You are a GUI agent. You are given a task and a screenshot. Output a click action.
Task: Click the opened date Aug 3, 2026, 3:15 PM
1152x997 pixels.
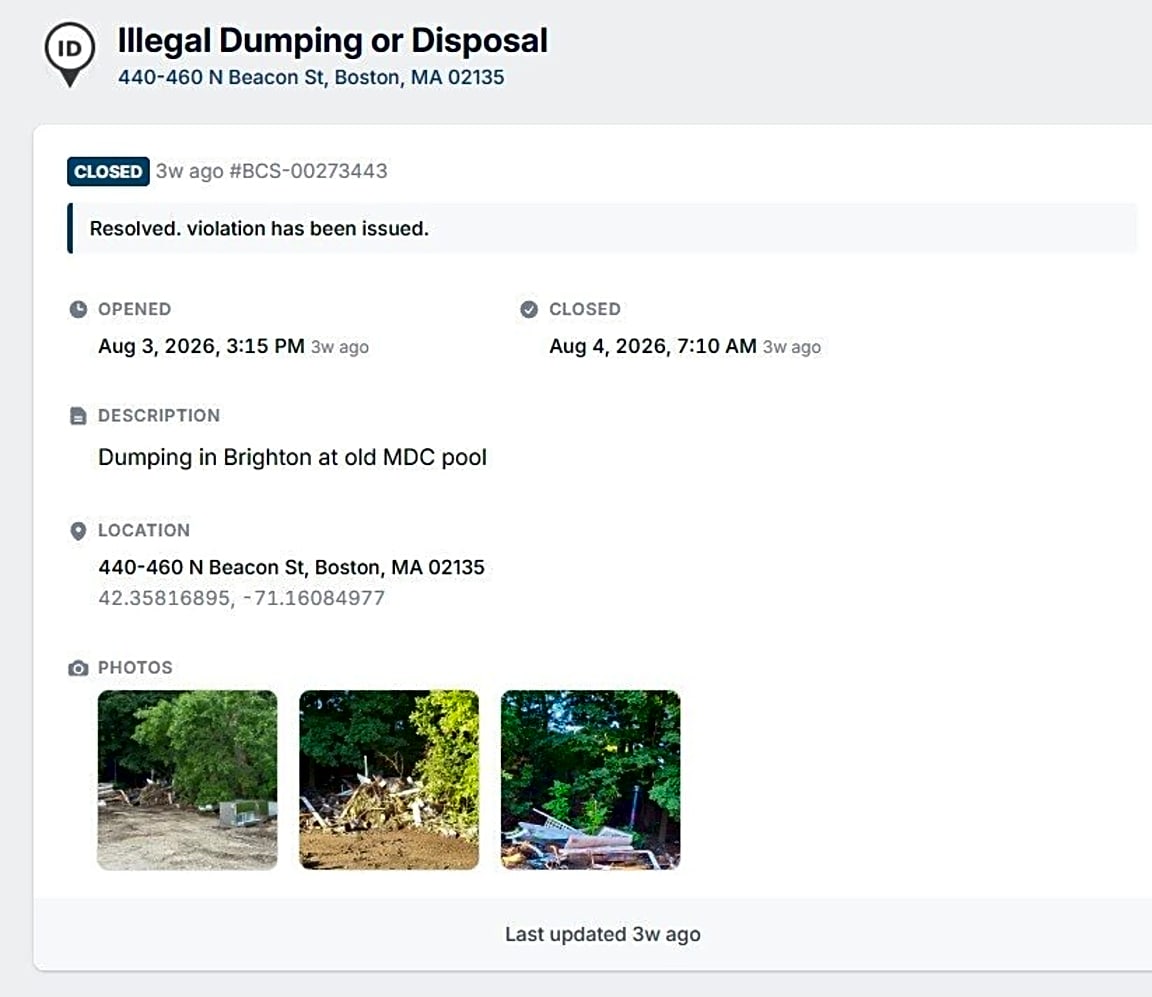point(201,346)
